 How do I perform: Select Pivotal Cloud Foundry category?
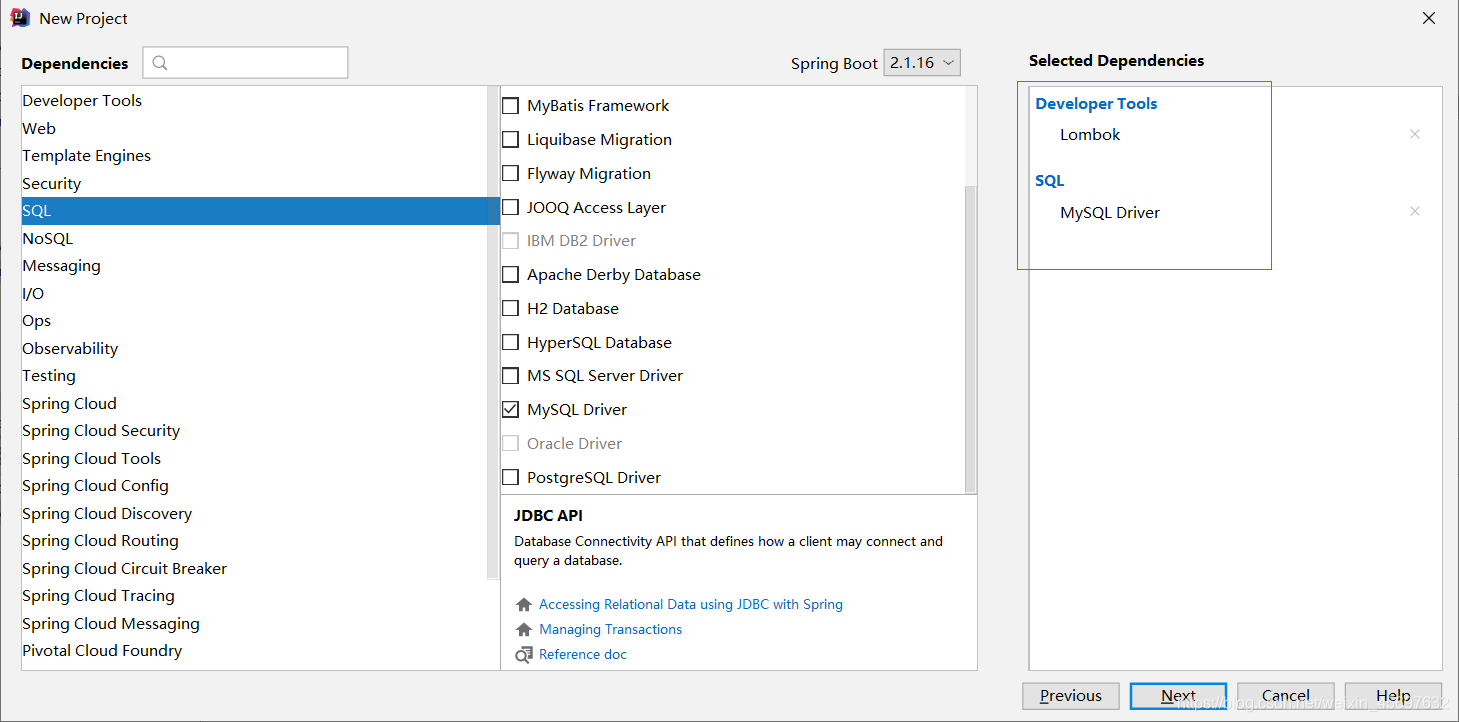[x=254, y=651]
